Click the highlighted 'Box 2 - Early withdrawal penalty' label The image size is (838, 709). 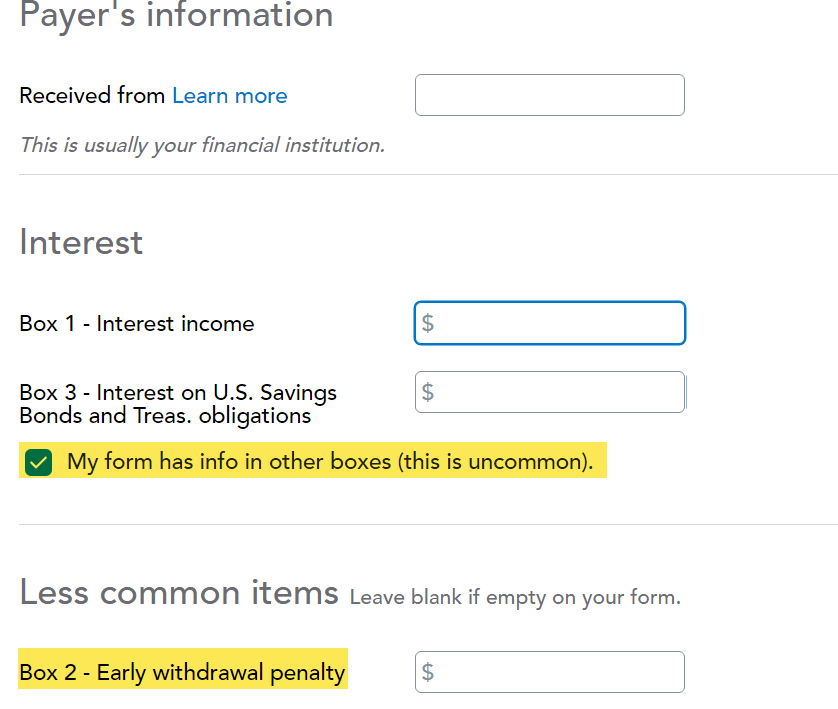182,673
